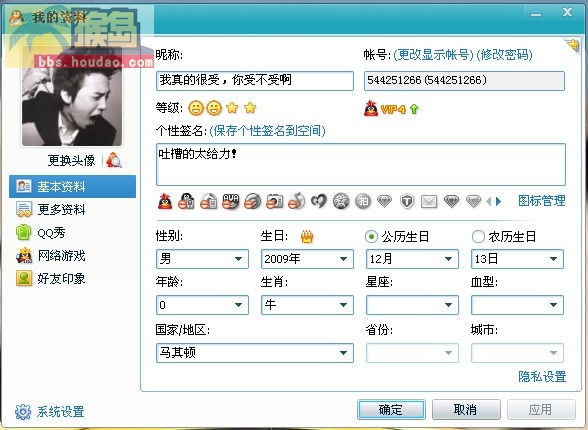Click the first smiley level icon

point(195,108)
